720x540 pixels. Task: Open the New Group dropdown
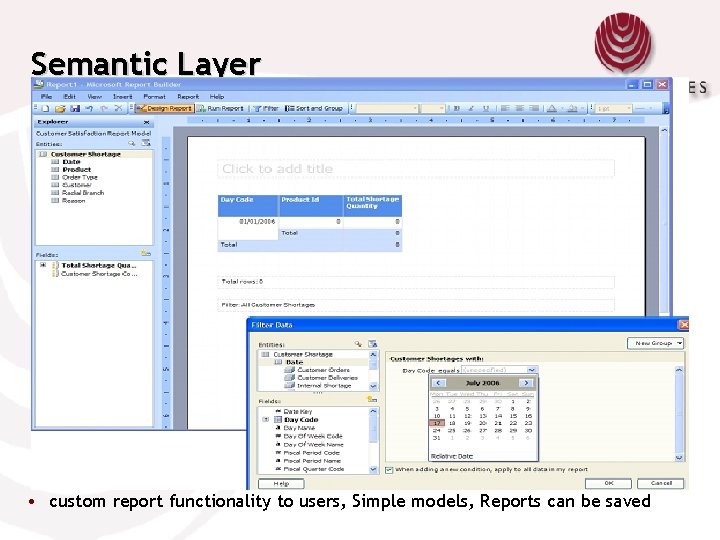point(656,343)
